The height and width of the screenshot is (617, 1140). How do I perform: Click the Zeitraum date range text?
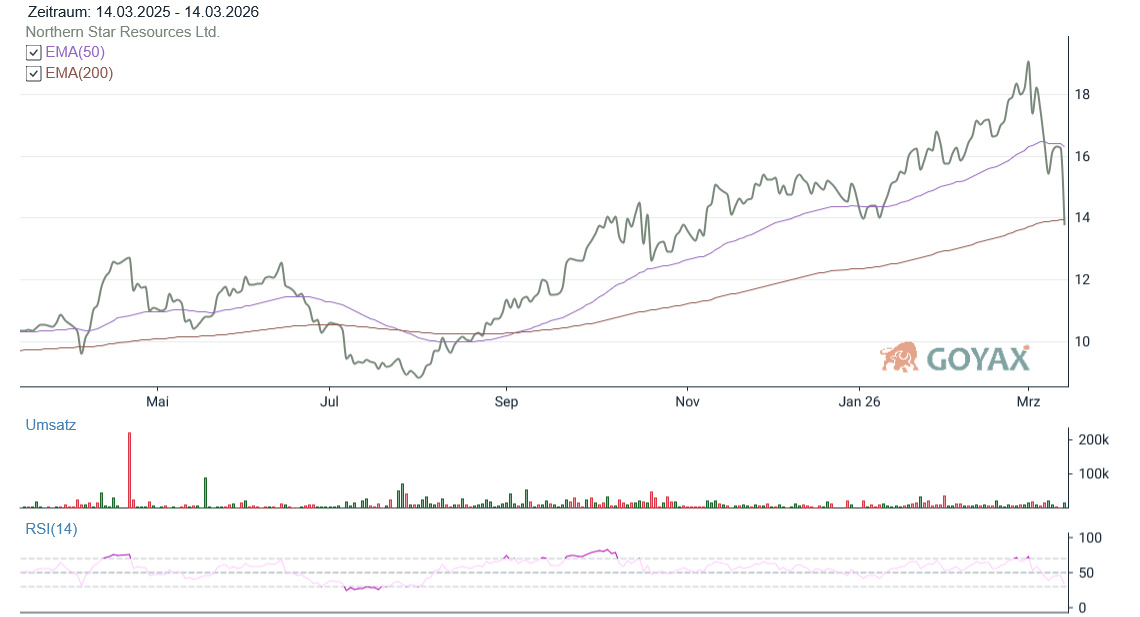[x=144, y=12]
